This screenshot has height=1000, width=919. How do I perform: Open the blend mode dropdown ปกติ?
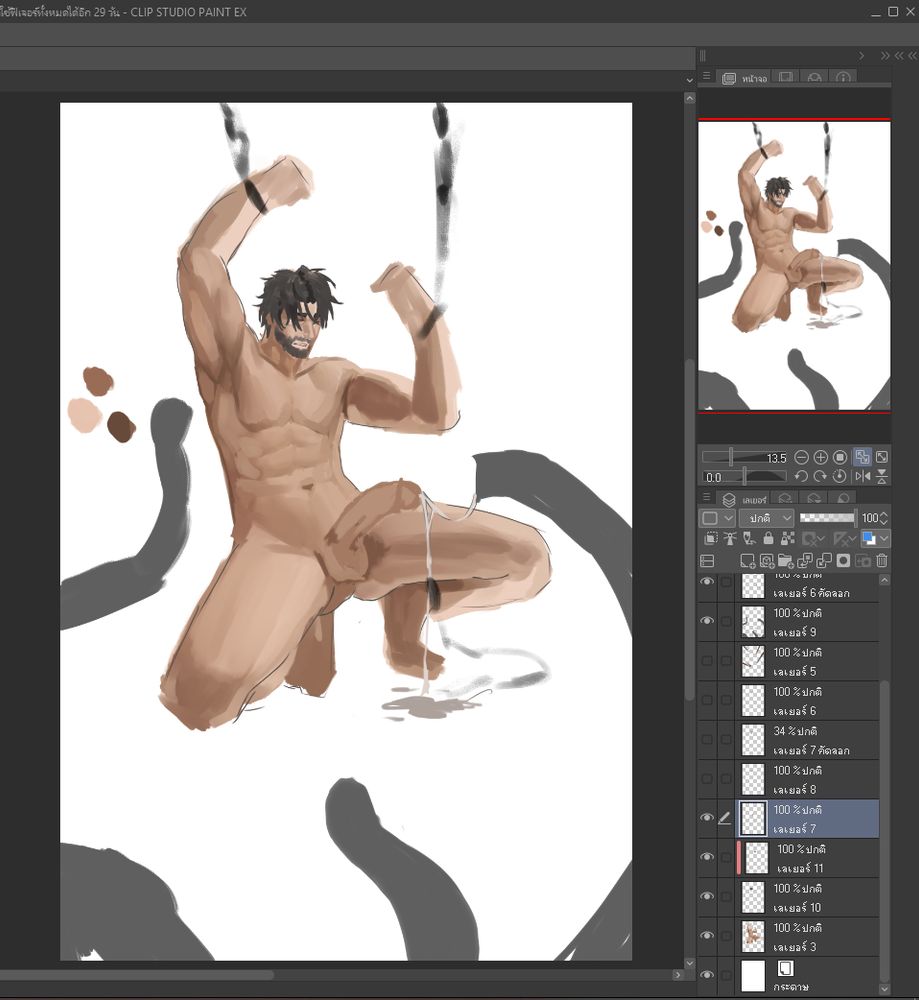(767, 518)
